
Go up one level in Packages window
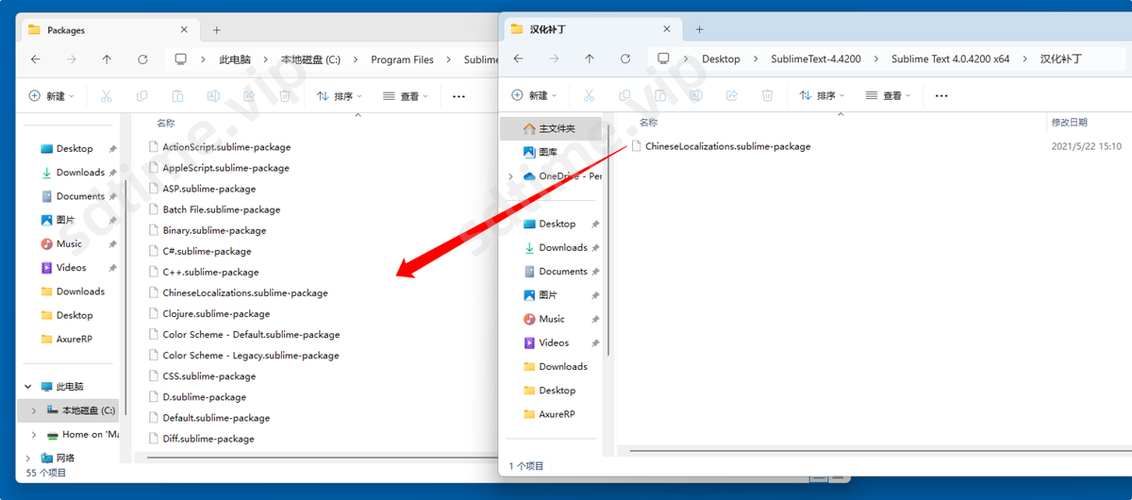pos(107,60)
